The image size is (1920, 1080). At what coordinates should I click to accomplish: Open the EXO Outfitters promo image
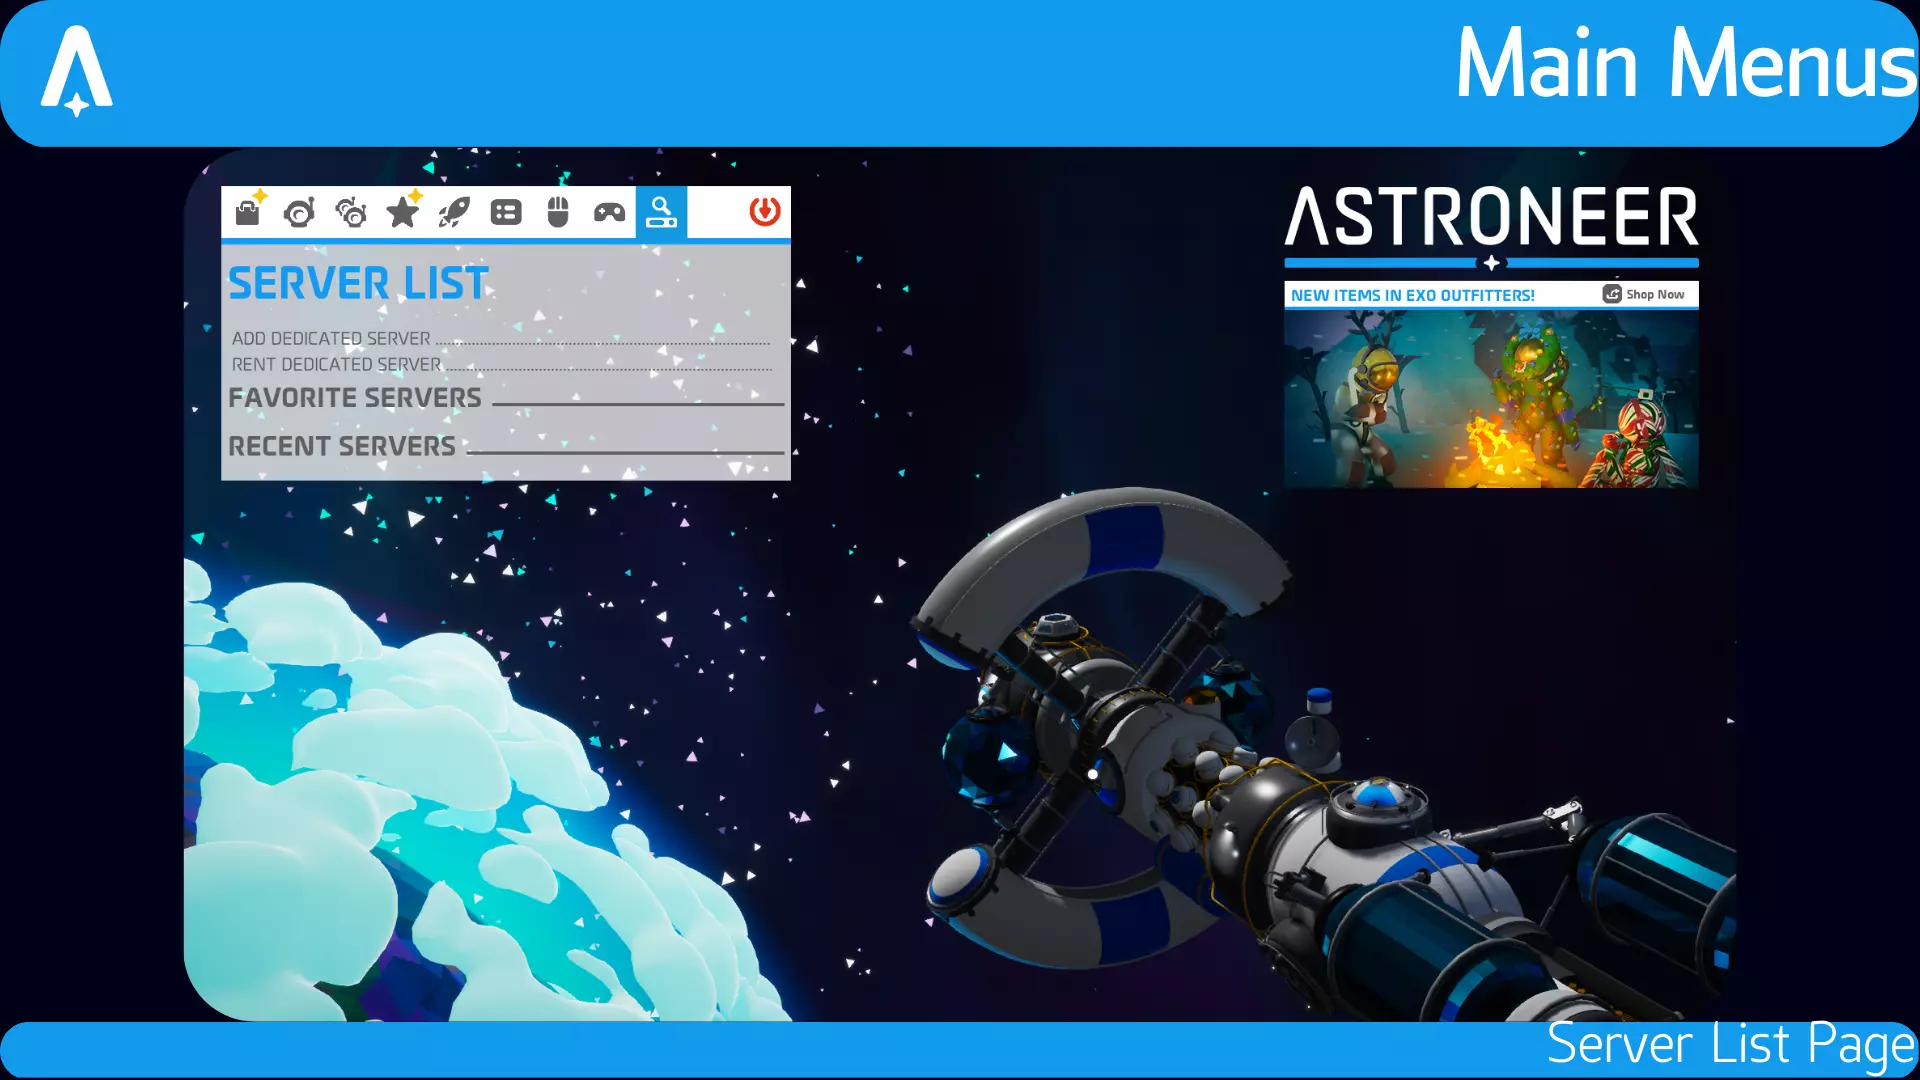[1491, 399]
